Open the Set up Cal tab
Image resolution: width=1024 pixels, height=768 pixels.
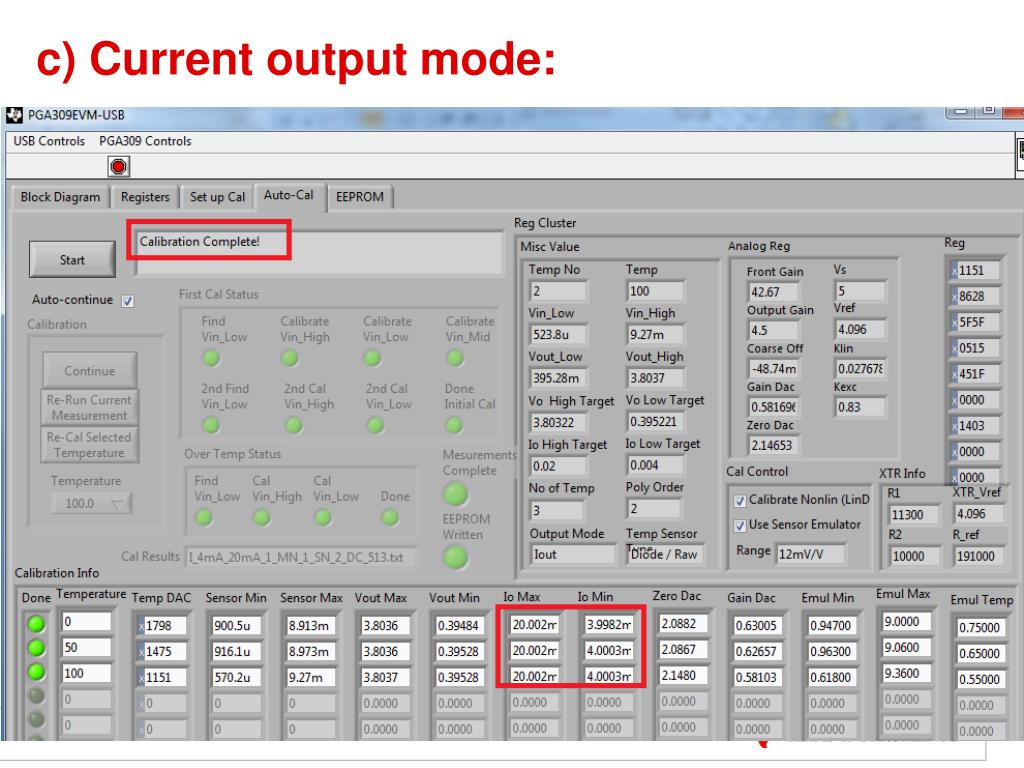click(217, 197)
